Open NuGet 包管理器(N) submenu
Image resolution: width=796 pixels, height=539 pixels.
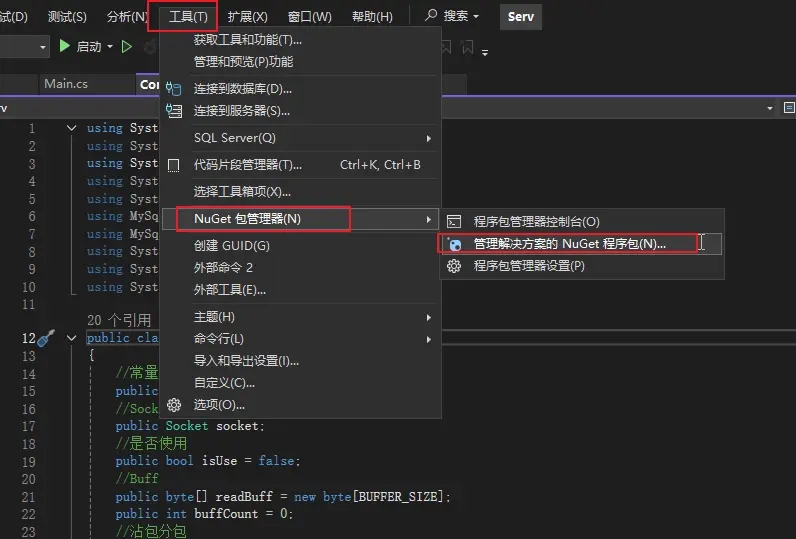[301, 219]
